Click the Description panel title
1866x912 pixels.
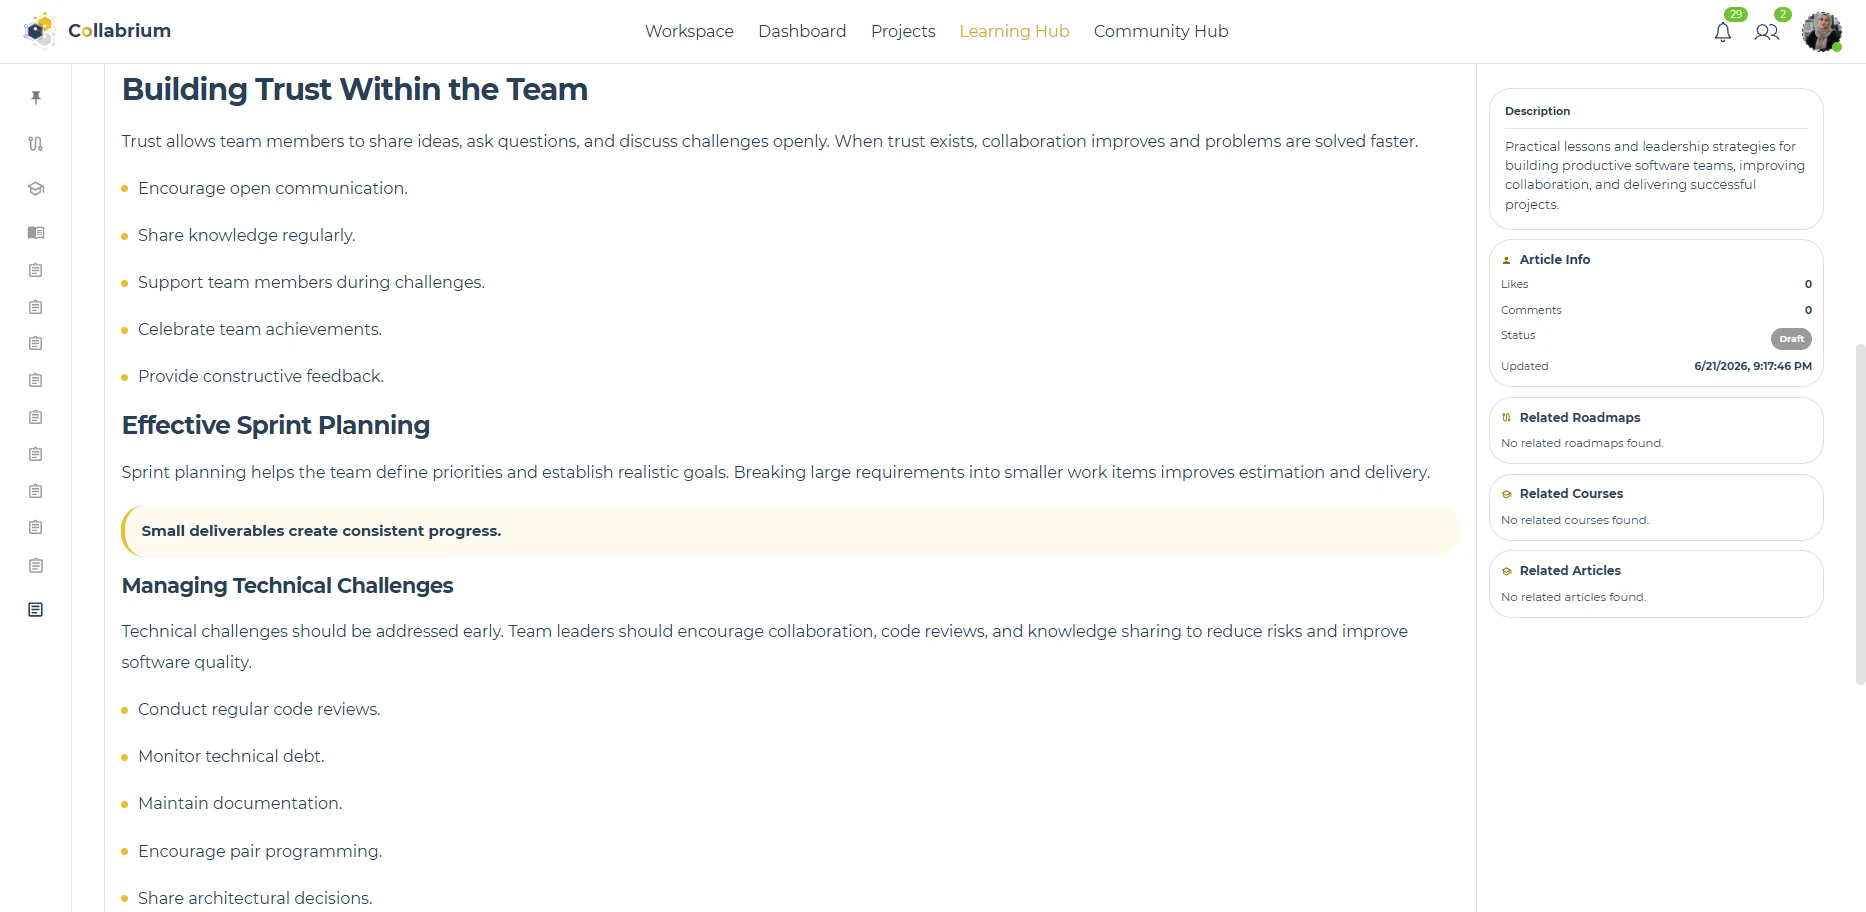[1537, 111]
